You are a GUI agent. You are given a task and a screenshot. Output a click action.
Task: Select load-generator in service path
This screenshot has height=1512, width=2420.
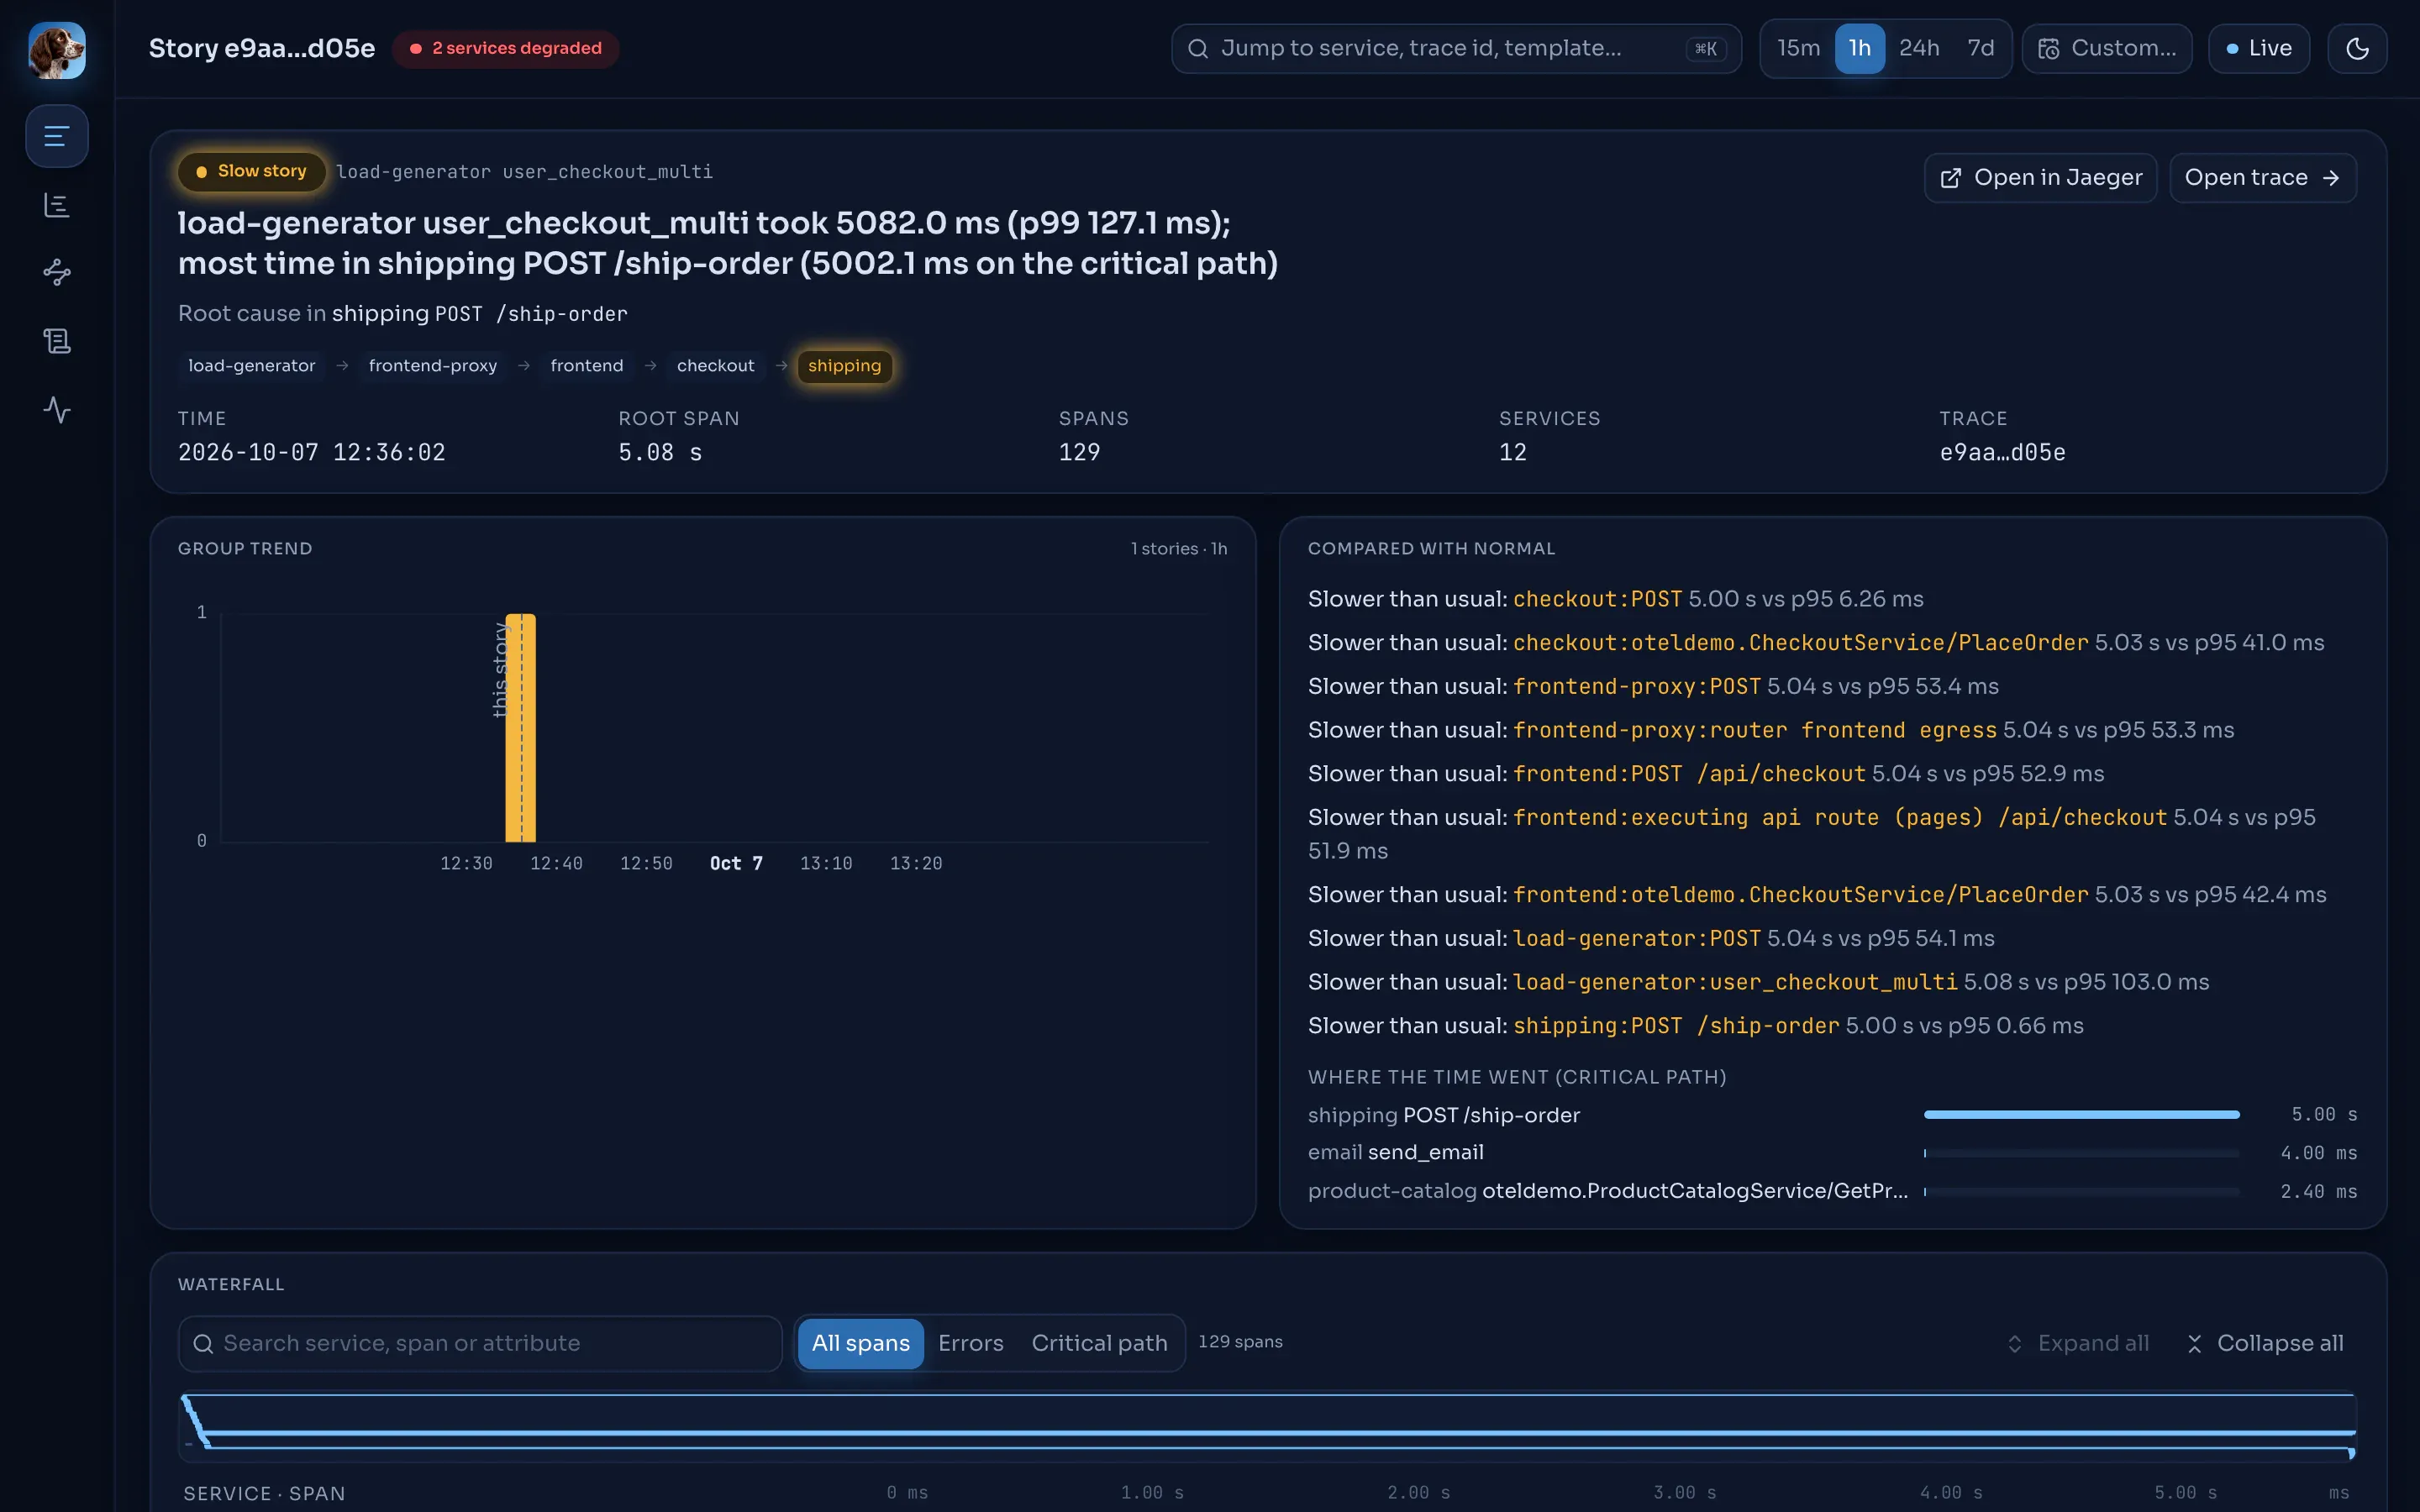point(252,366)
